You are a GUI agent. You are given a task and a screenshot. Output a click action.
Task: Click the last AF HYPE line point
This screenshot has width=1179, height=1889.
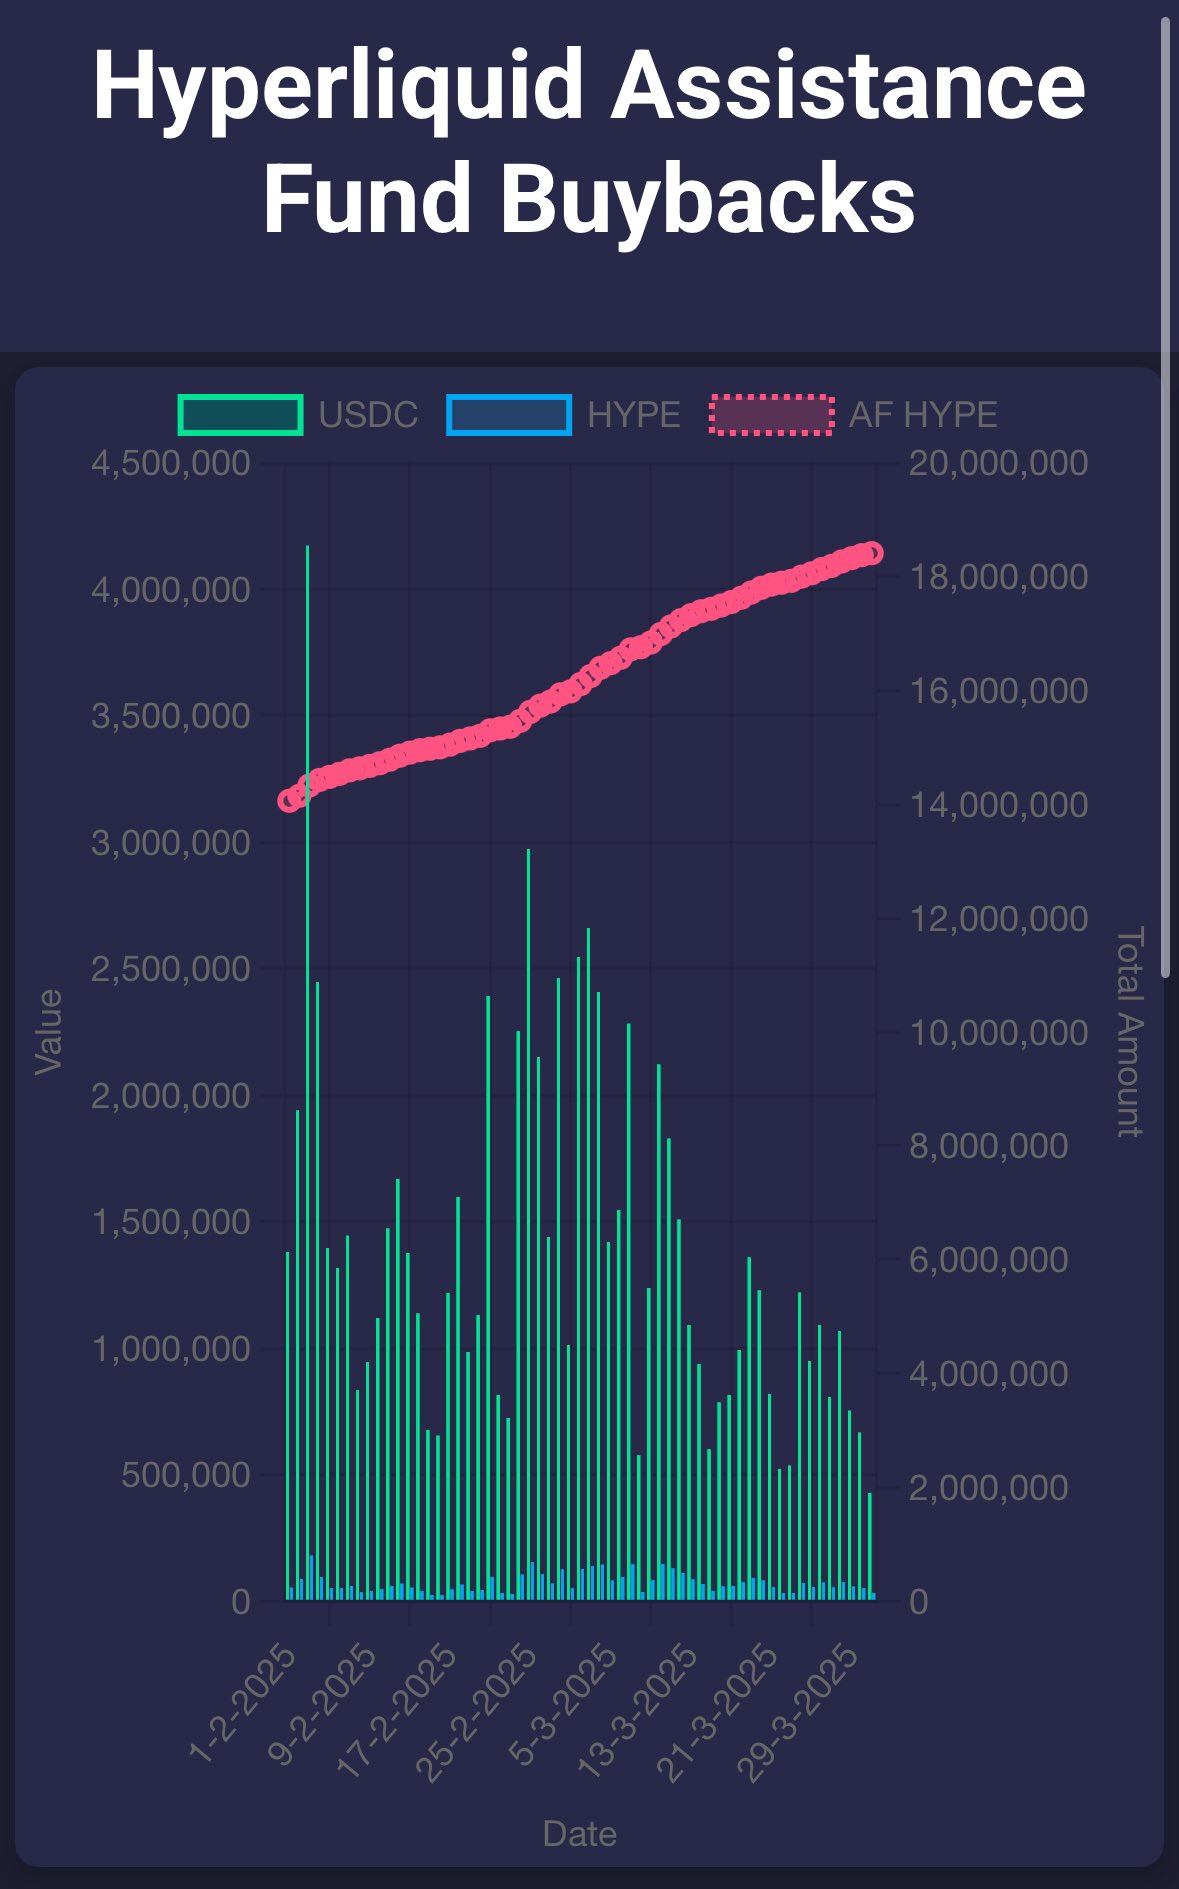coord(871,552)
